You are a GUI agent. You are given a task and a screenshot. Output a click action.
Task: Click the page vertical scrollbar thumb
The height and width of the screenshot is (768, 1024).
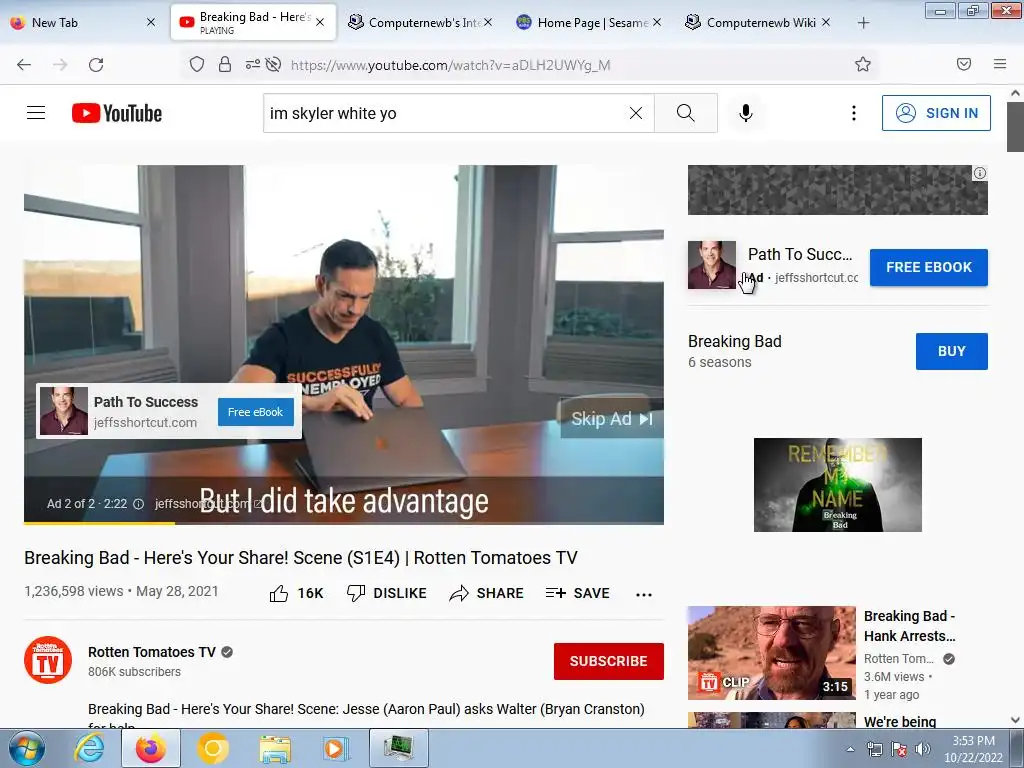click(x=1015, y=126)
